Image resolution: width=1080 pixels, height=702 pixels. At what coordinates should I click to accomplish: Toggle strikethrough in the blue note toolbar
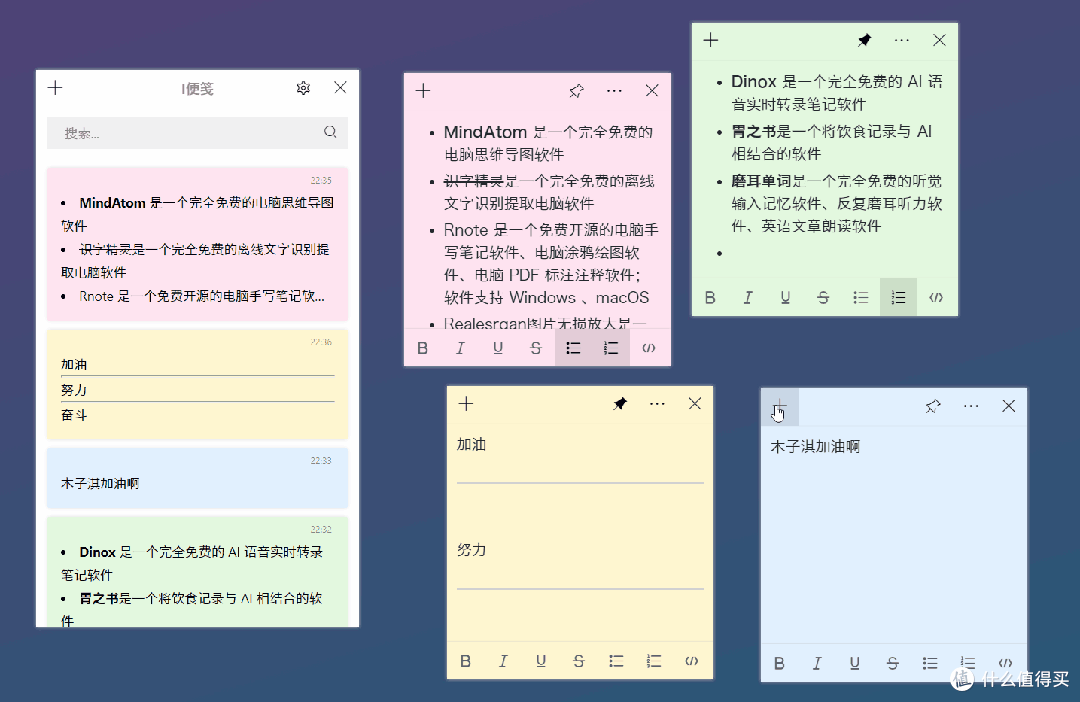click(x=892, y=663)
